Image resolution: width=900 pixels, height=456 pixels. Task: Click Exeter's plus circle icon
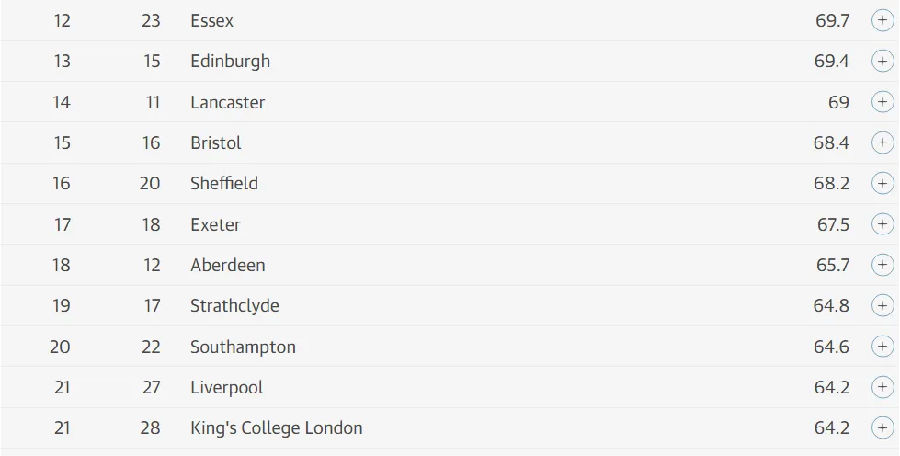click(x=882, y=224)
